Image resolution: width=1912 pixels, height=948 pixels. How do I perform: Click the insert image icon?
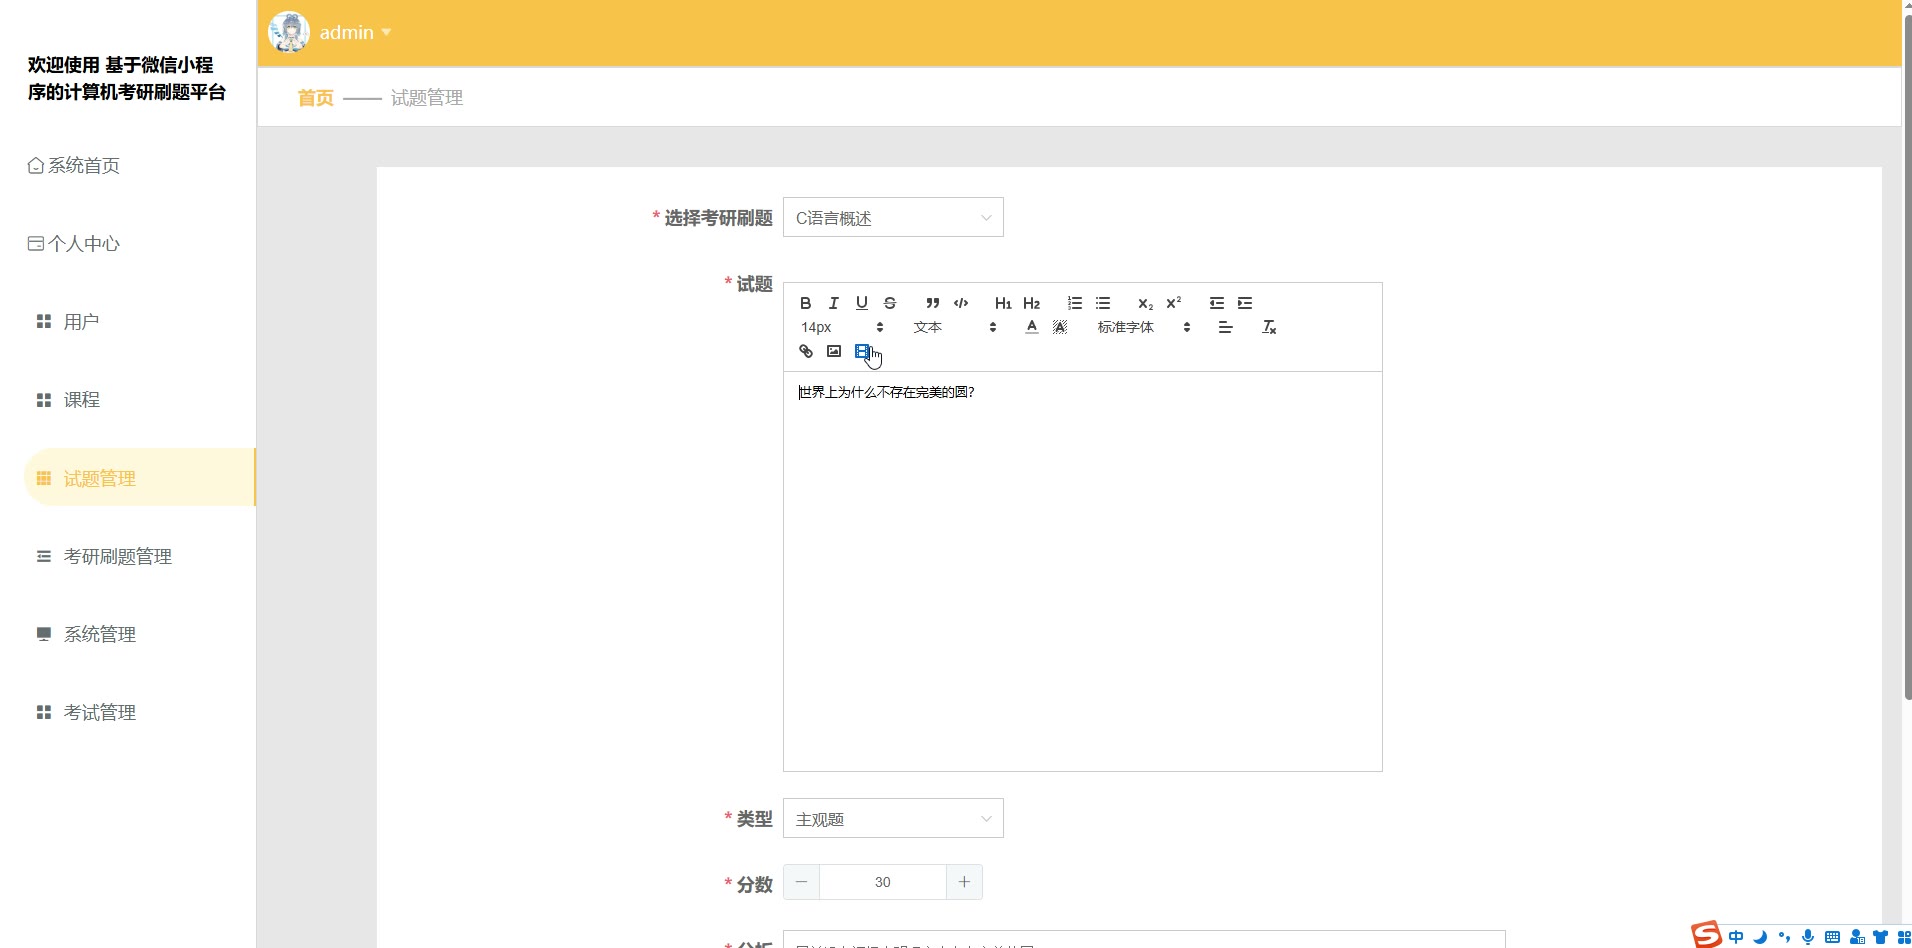[834, 351]
